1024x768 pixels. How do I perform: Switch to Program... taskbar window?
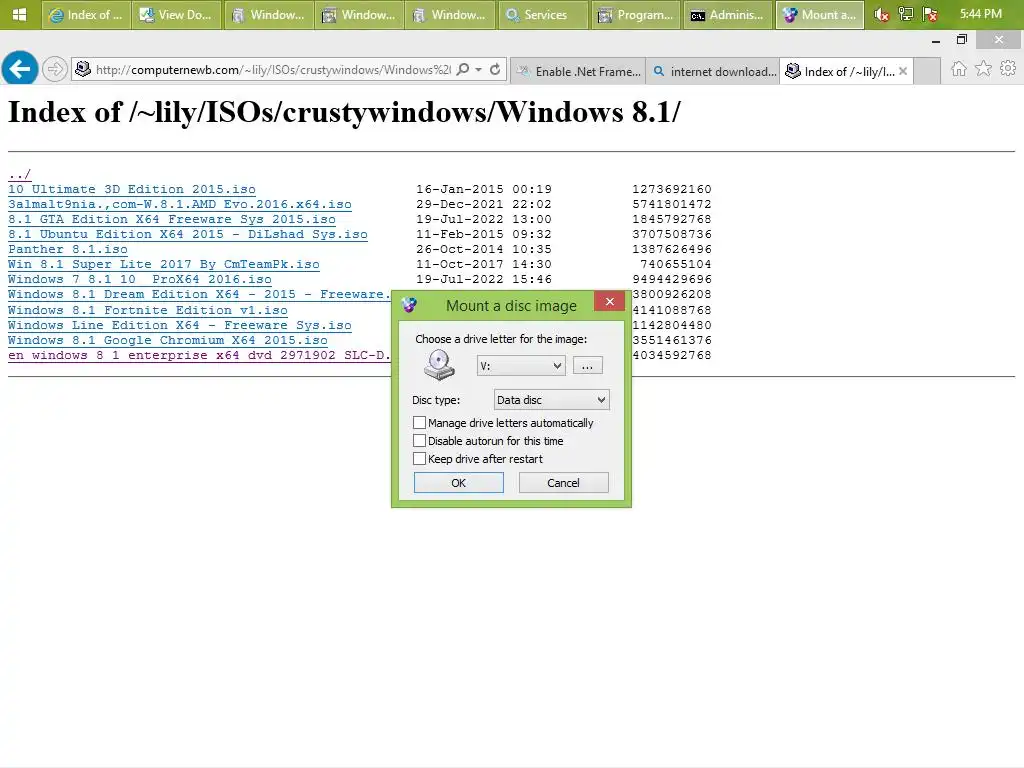[635, 14]
